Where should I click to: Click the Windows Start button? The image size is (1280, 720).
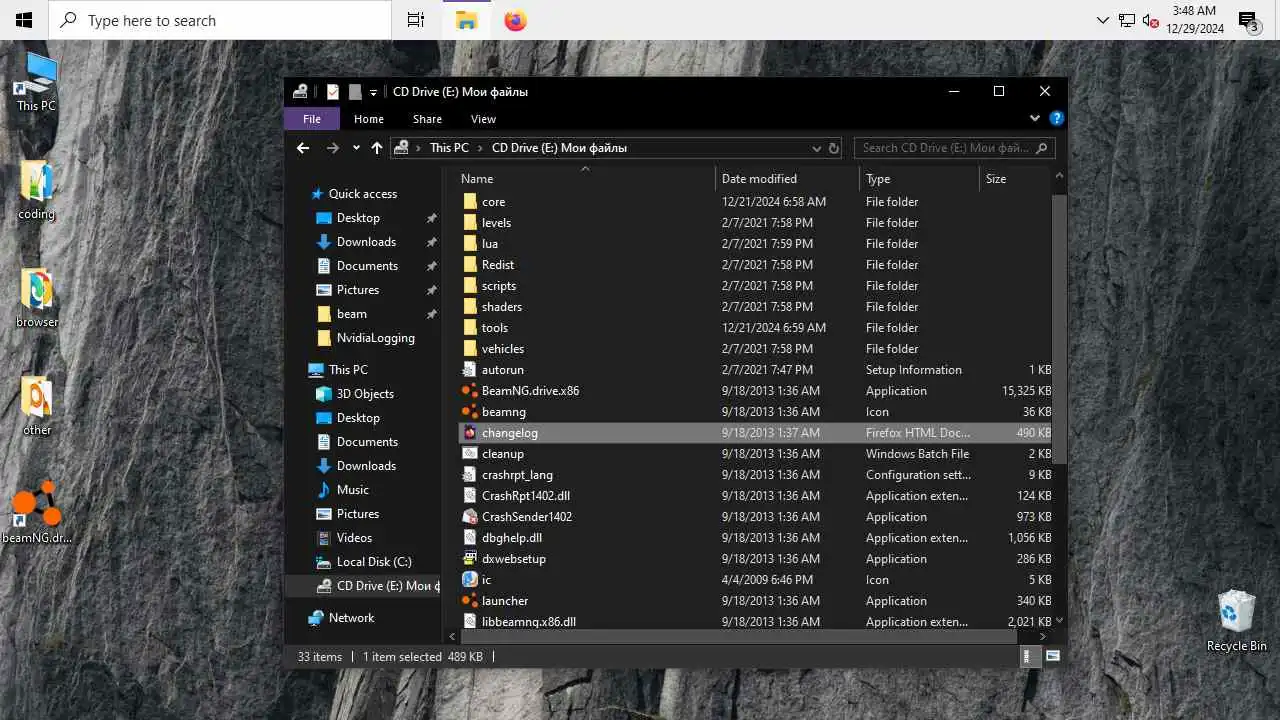[x=24, y=20]
